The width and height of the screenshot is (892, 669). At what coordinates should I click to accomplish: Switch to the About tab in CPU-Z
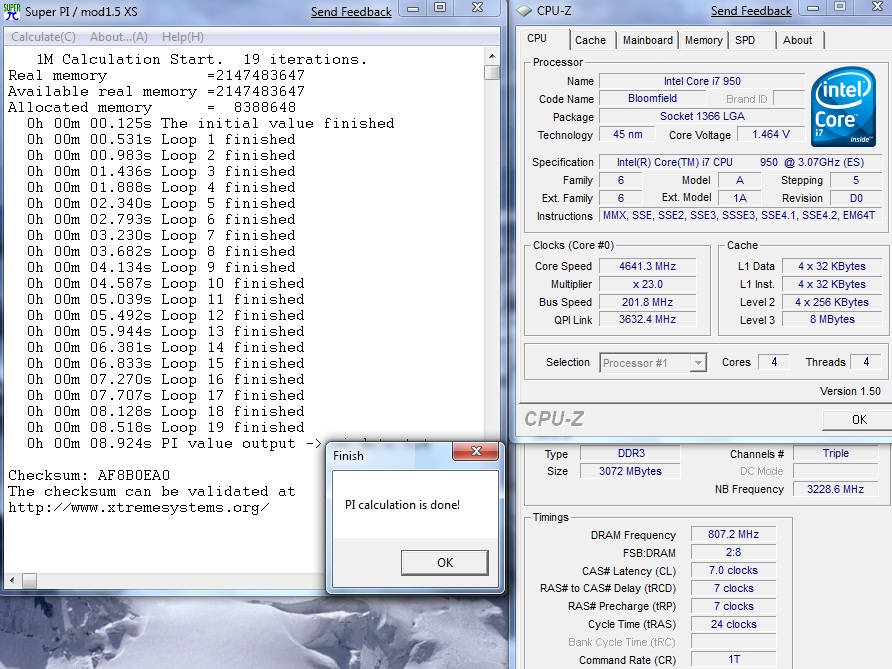click(797, 40)
